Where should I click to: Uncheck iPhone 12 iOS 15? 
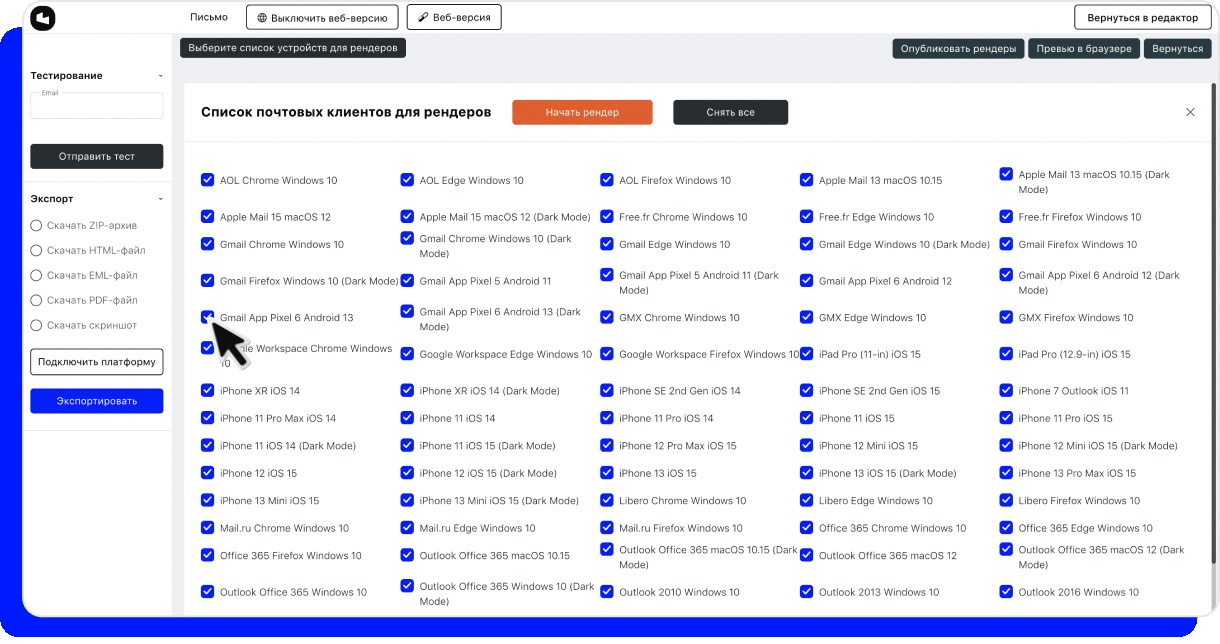point(207,473)
